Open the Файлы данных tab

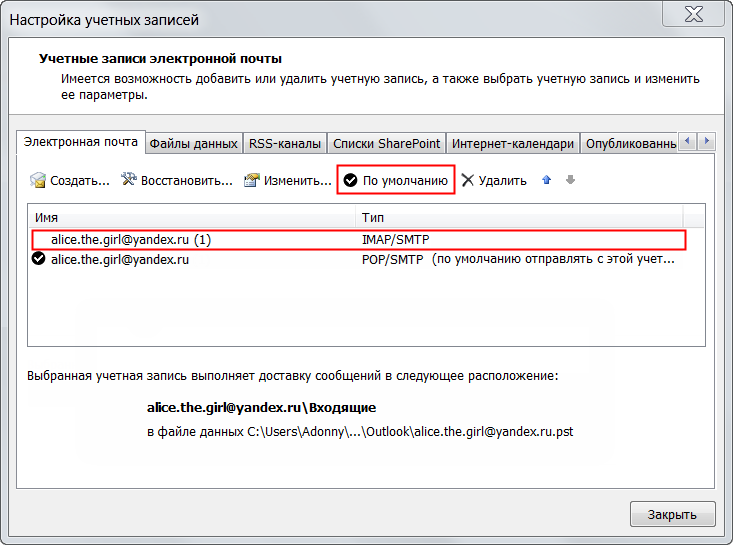click(x=193, y=144)
